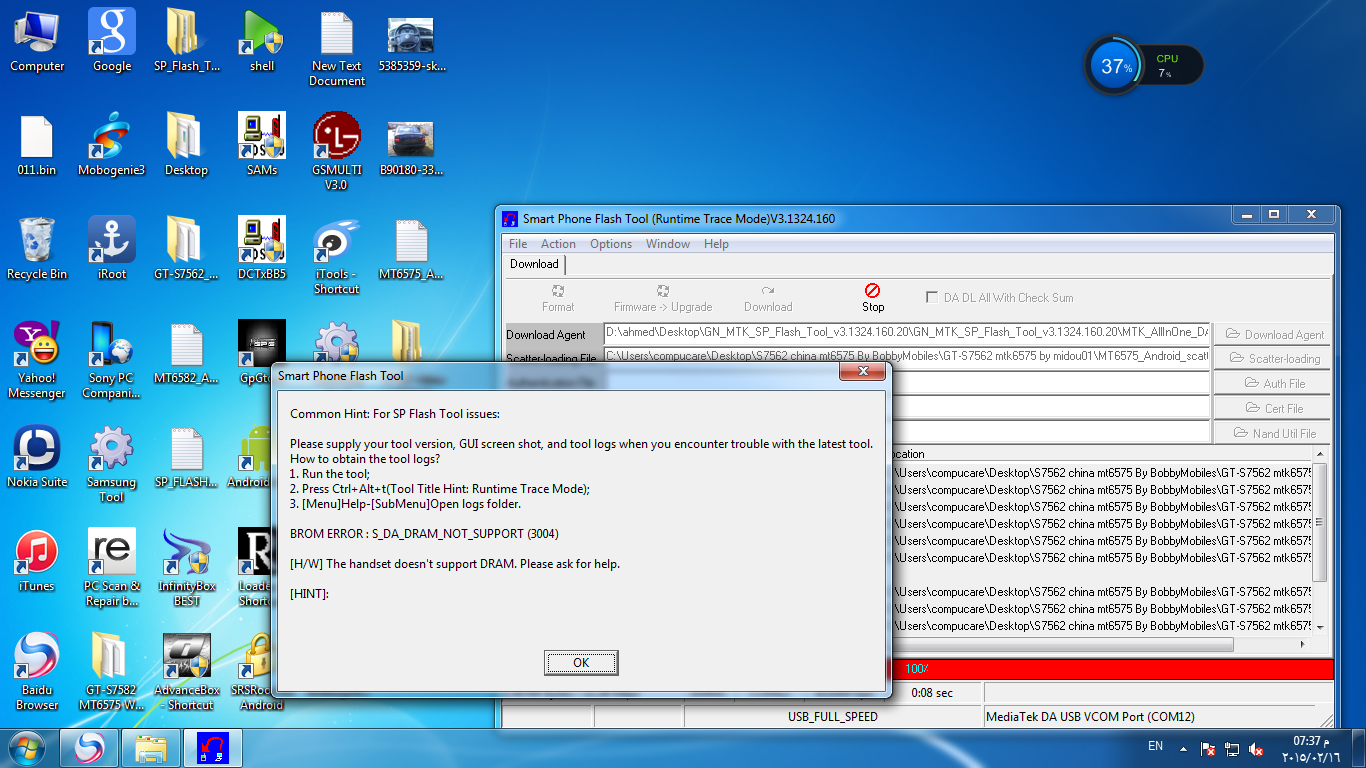Click the volume speaker tray icon
The image size is (1366, 768).
point(1256,749)
